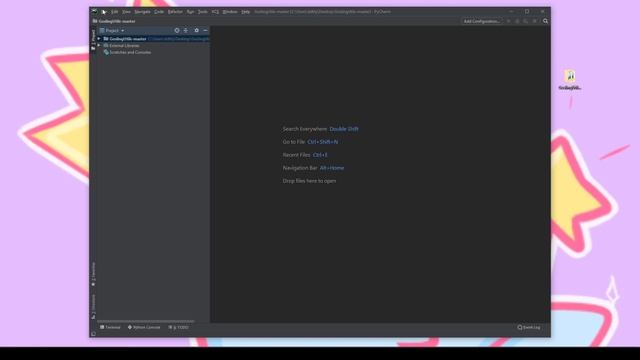Click the Search Everywhere hint text in editor
This screenshot has height=360, width=640.
click(320, 129)
